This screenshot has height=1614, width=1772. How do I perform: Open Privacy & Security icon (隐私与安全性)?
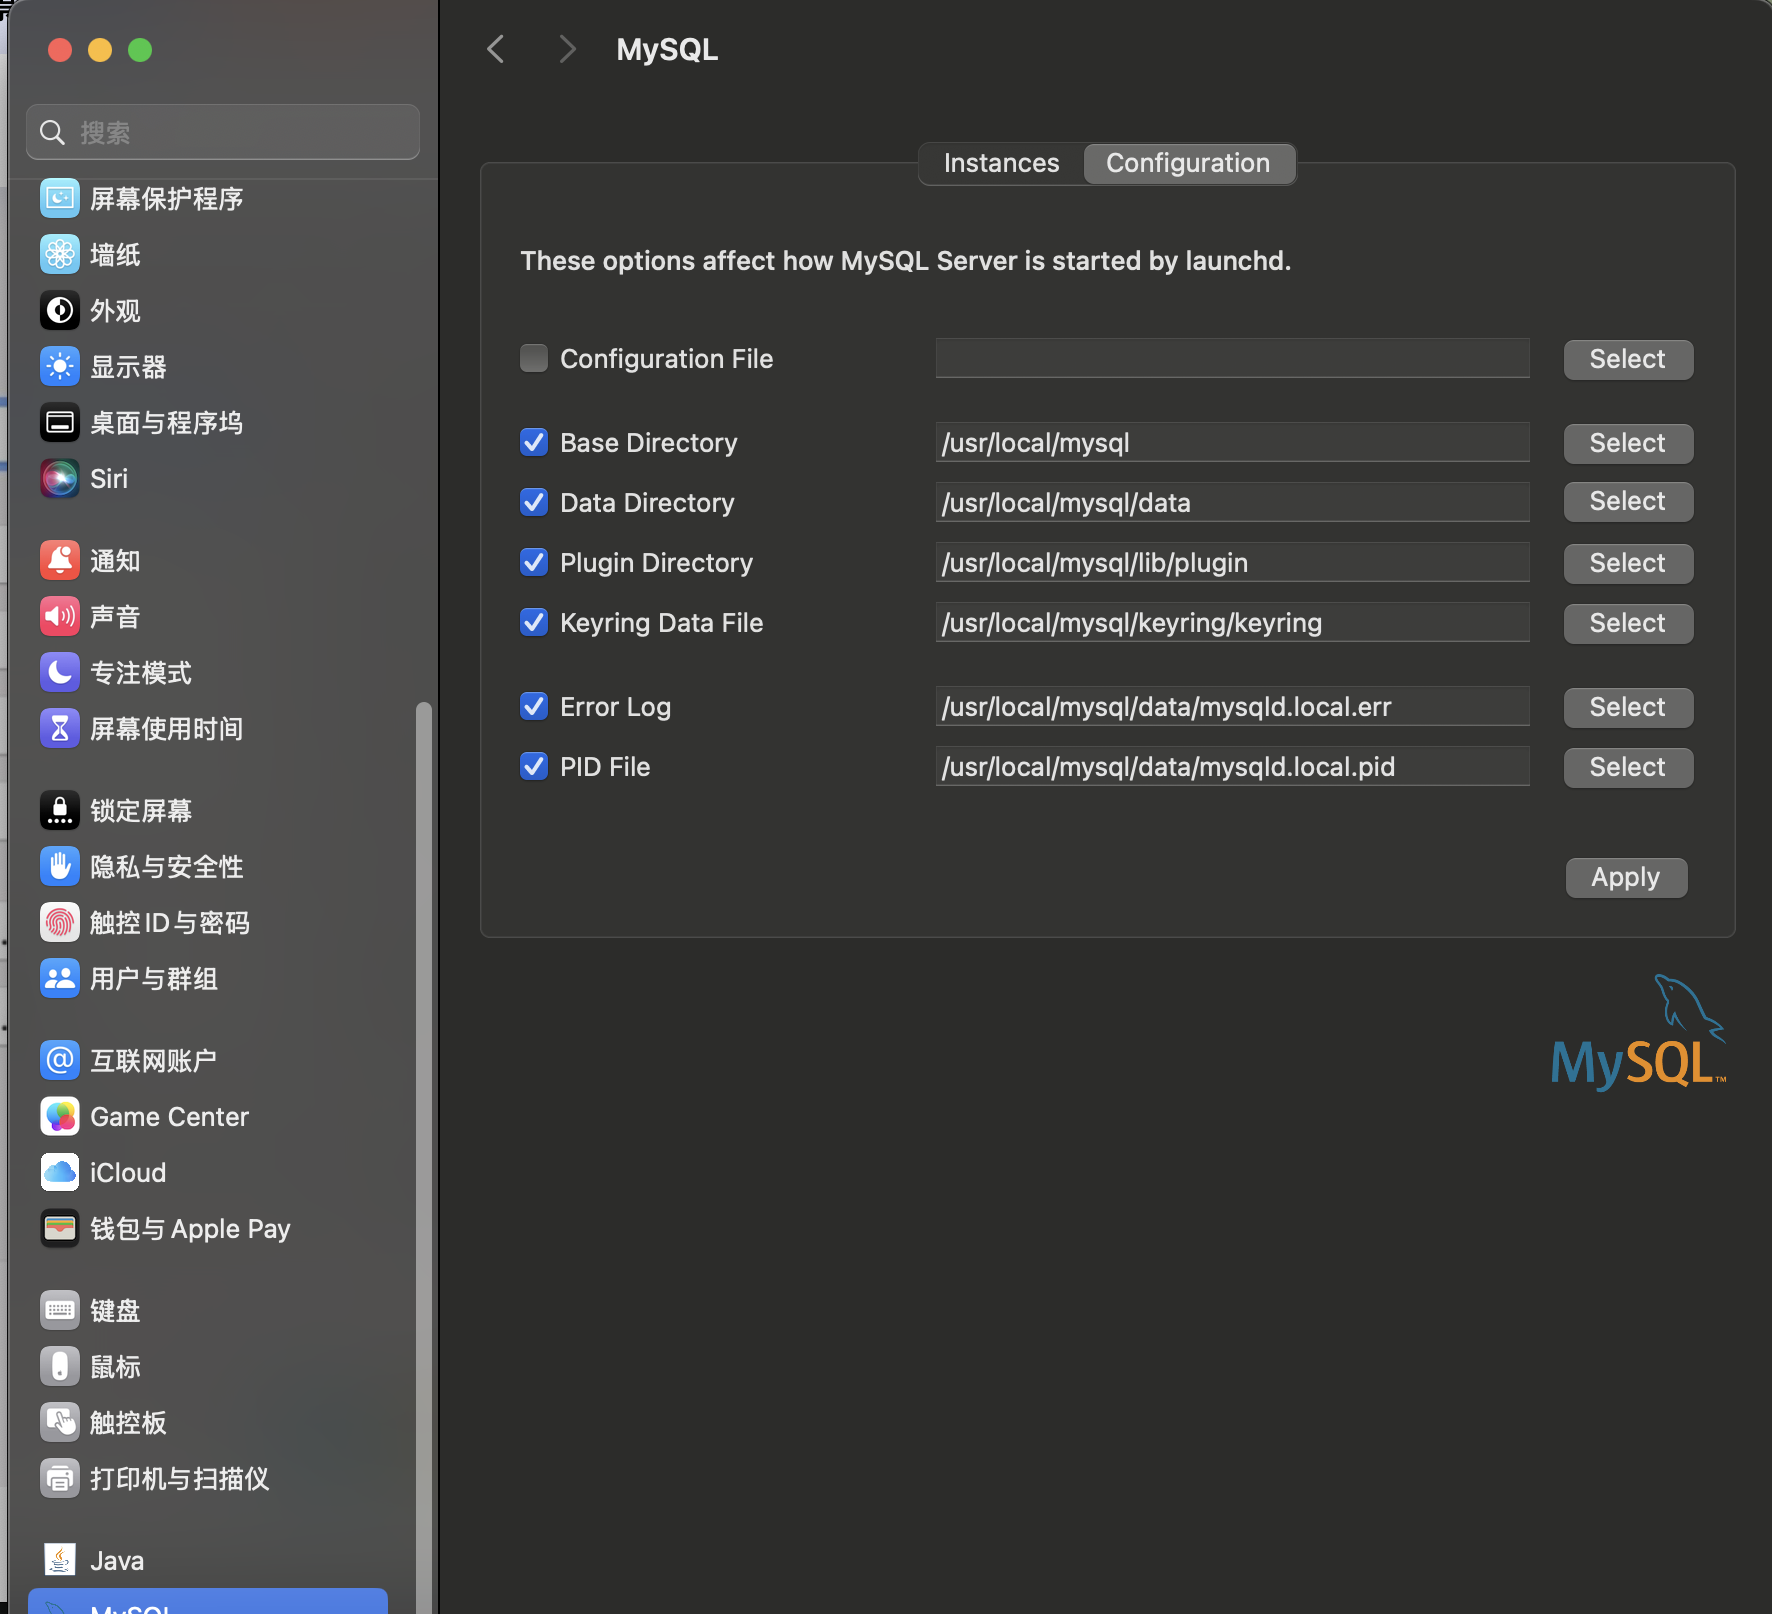click(60, 867)
